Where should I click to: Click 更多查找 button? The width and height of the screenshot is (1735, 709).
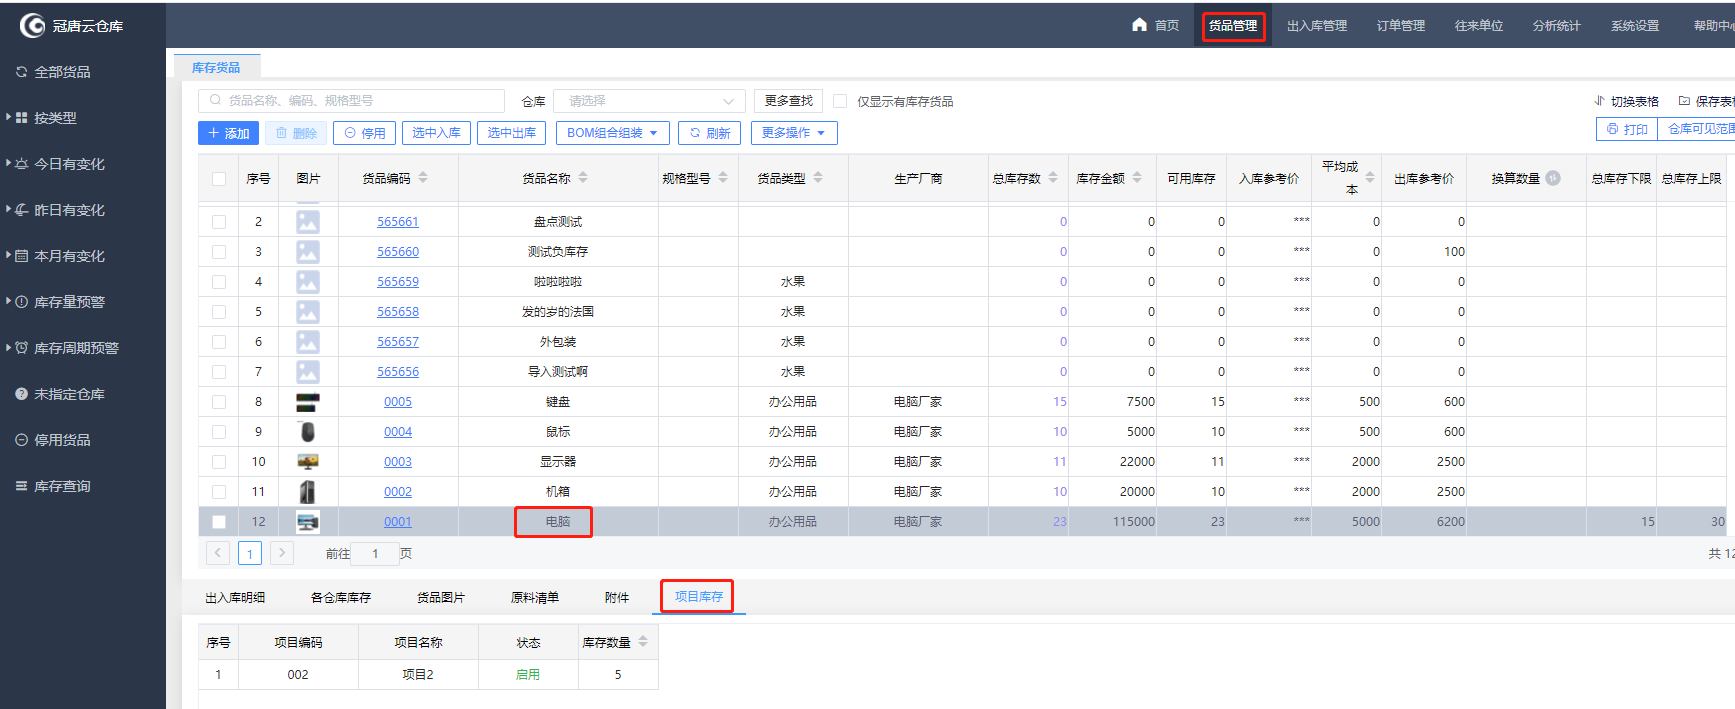(788, 101)
